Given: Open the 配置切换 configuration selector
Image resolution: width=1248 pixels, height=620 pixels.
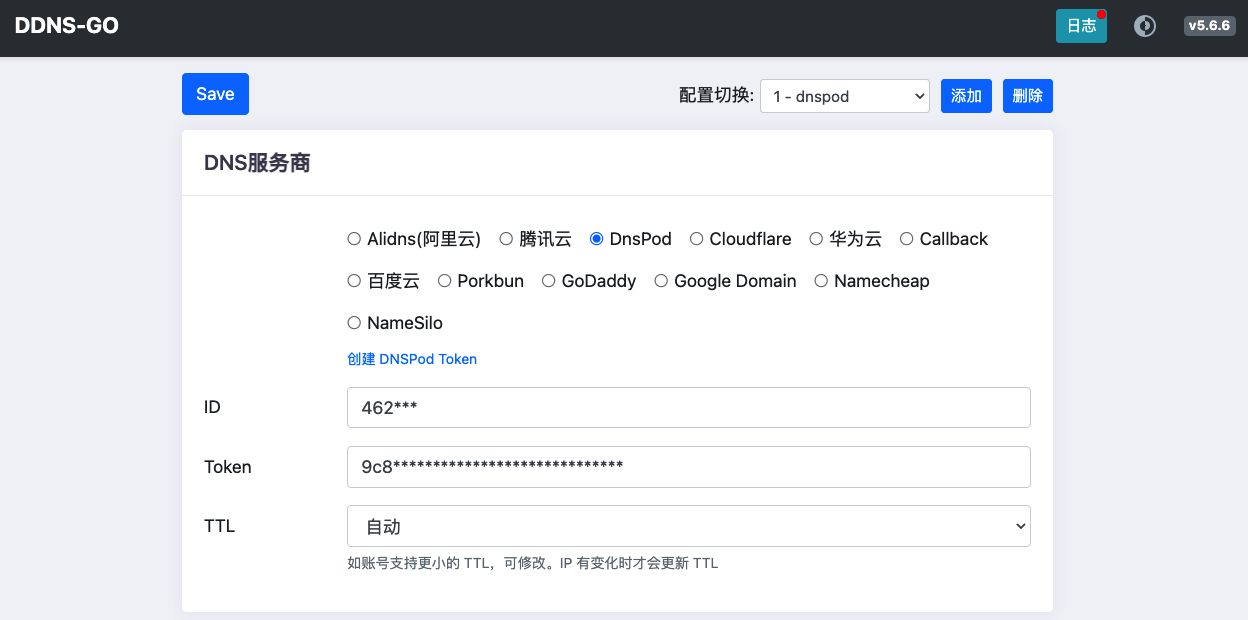Looking at the screenshot, I should (844, 96).
